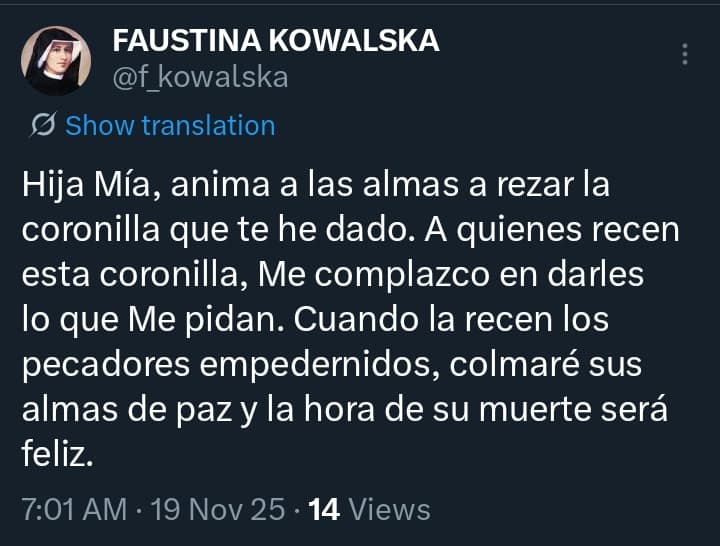This screenshot has height=546, width=720.
Task: Click the 19 Nov 25 date
Action: 217,509
